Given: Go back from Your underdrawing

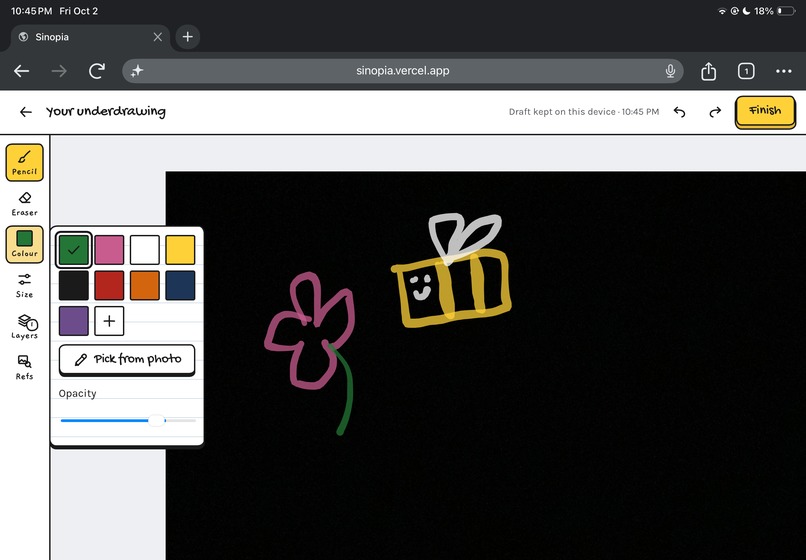Looking at the screenshot, I should click(x=25, y=112).
